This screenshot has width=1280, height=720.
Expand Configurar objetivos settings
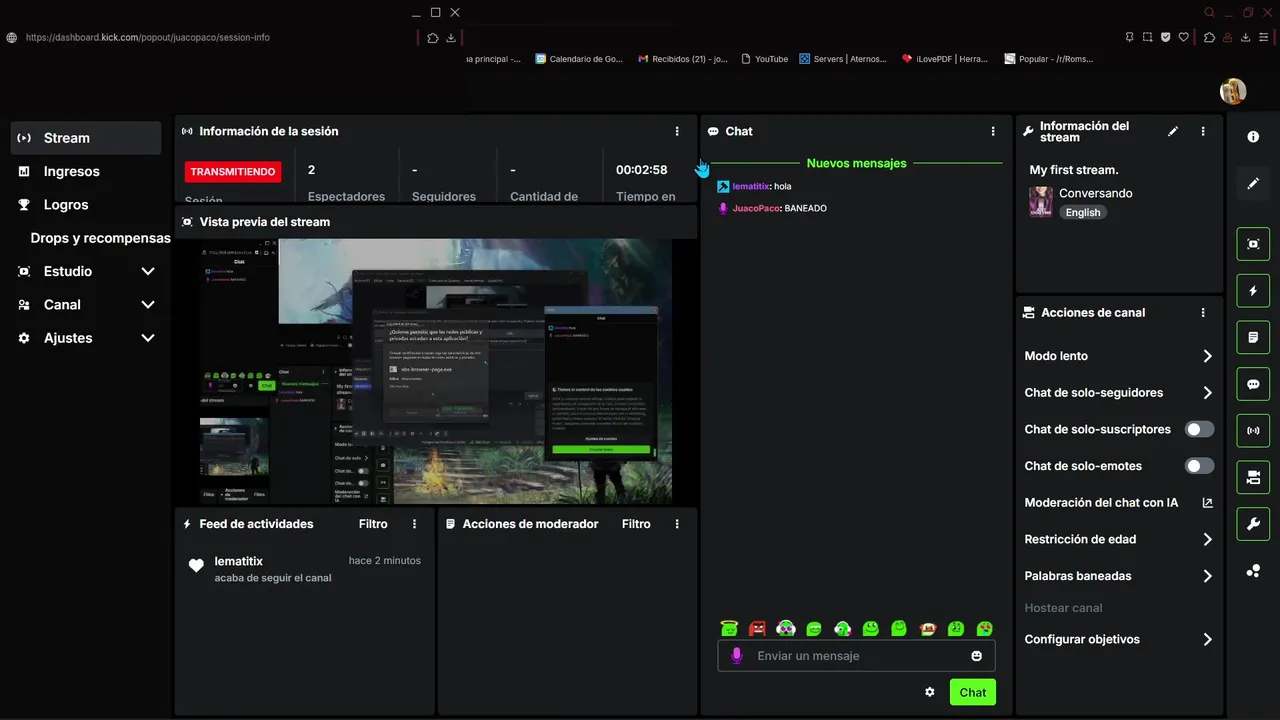[x=1119, y=639]
